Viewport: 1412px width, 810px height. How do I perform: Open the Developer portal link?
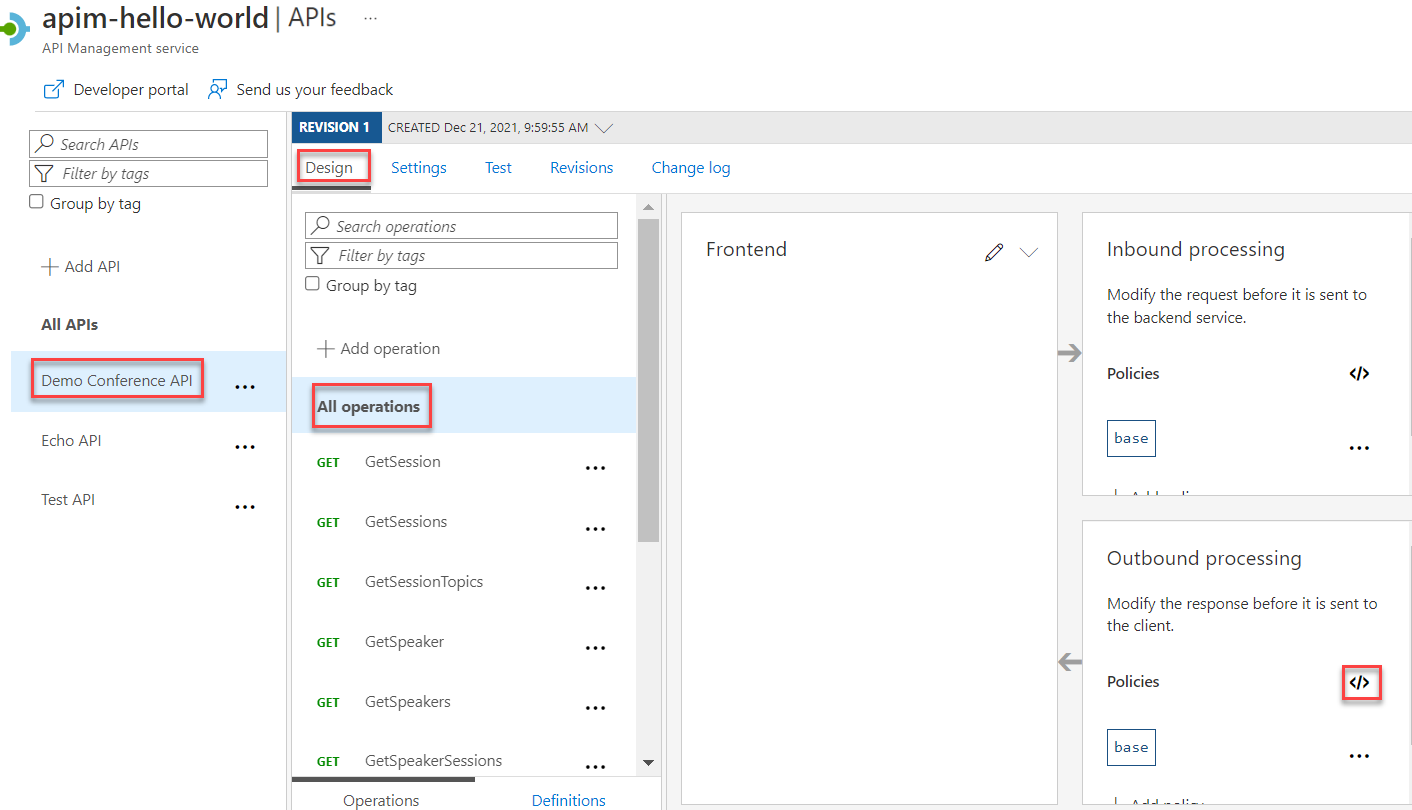coord(131,90)
